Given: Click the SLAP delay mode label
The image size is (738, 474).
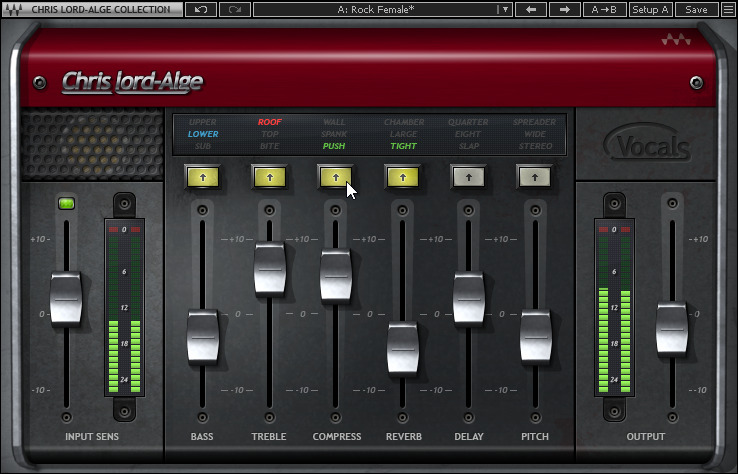Looking at the screenshot, I should 469,146.
